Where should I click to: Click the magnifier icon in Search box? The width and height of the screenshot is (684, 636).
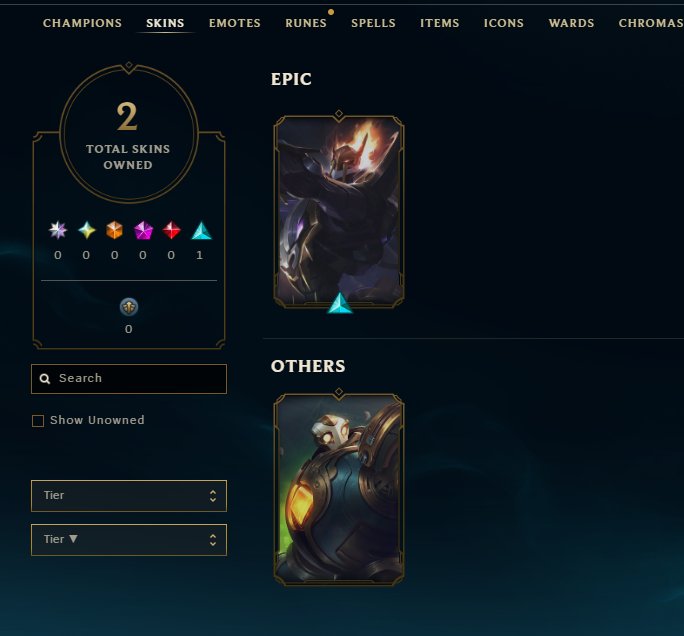[x=44, y=379]
